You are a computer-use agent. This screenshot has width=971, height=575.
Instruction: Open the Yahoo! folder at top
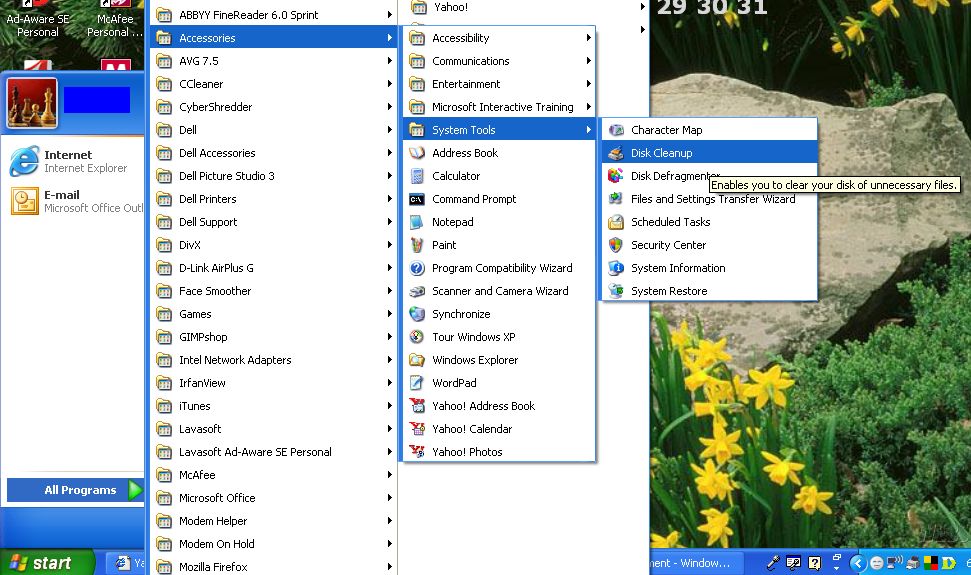[x=525, y=7]
